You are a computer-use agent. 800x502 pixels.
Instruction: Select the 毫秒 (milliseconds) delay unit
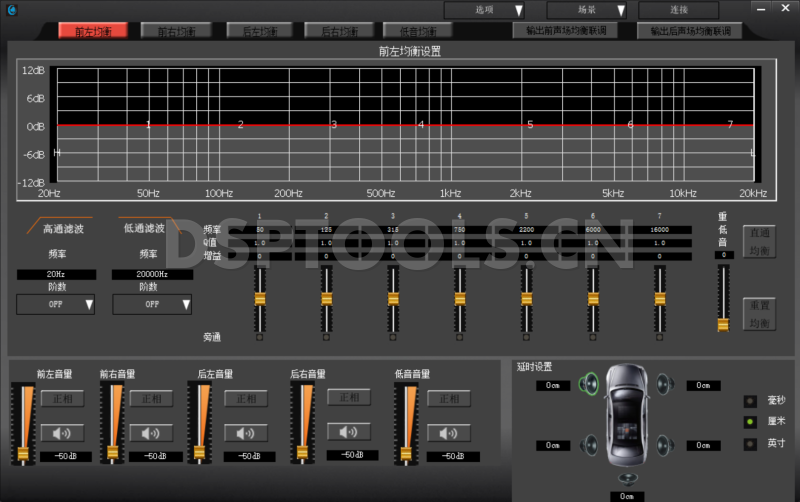tap(750, 401)
